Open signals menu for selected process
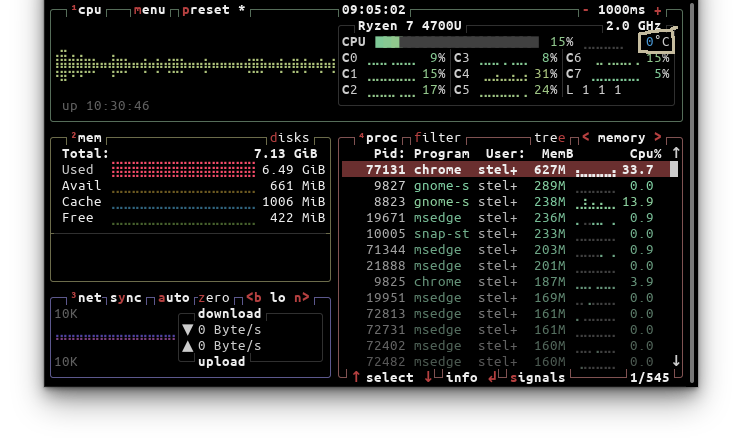The width and height of the screenshot is (742, 447). coord(538,377)
